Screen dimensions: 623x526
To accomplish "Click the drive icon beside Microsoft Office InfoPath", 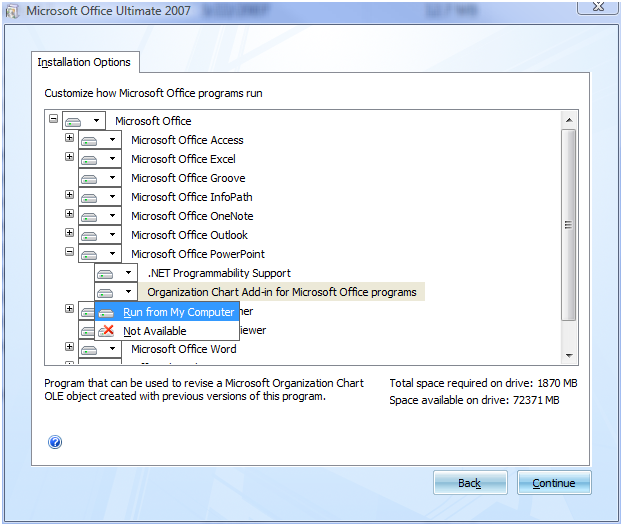I will 89,197.
